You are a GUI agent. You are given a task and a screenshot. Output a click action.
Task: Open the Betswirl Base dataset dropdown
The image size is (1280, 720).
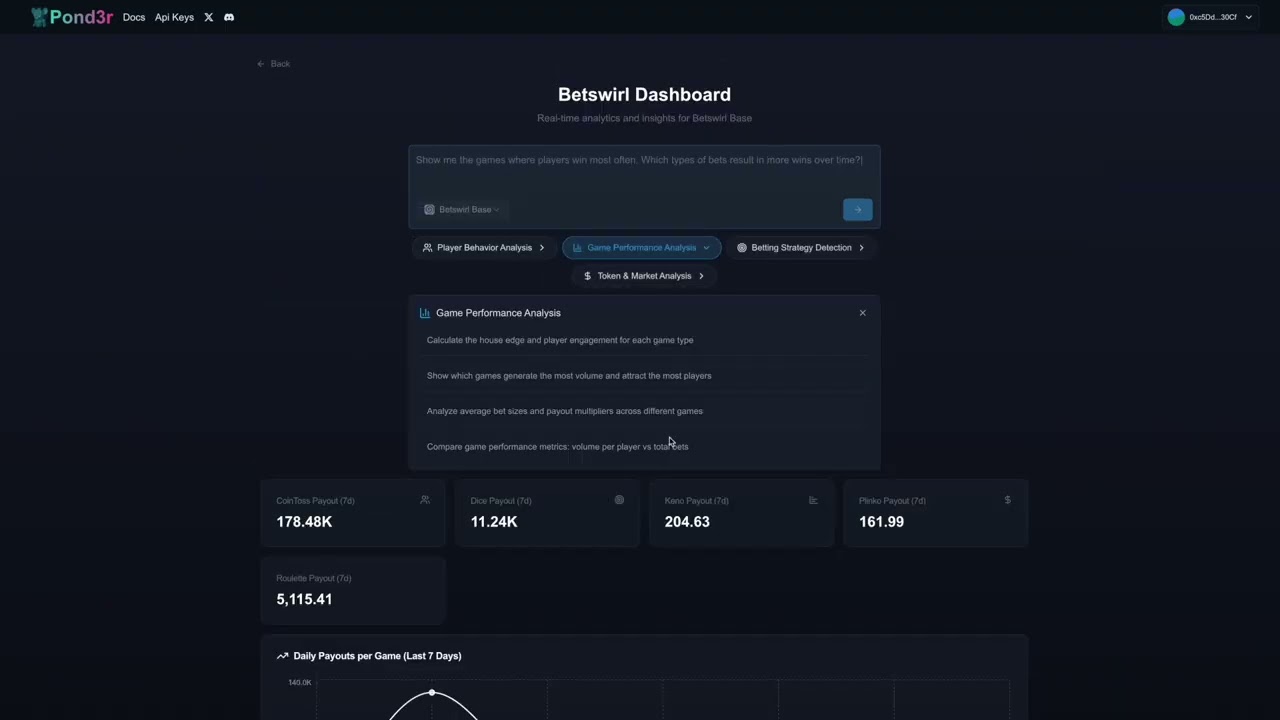461,209
